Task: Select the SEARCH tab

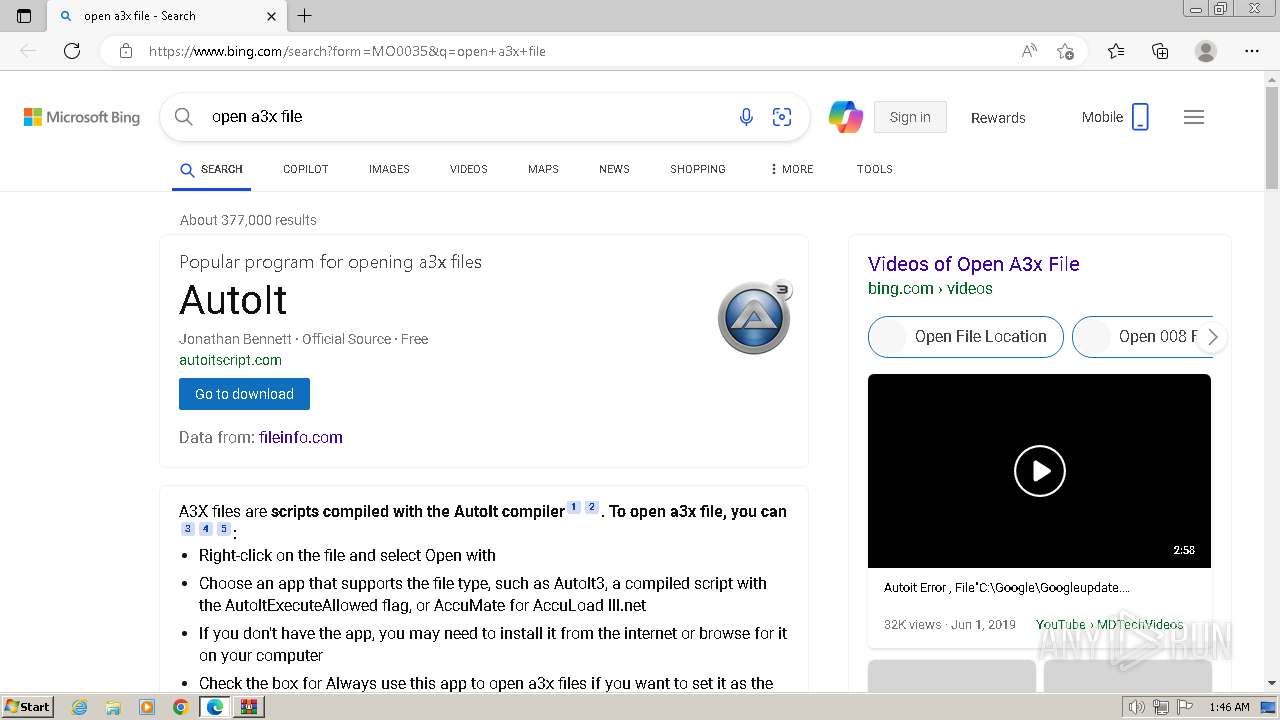Action: 211,169
